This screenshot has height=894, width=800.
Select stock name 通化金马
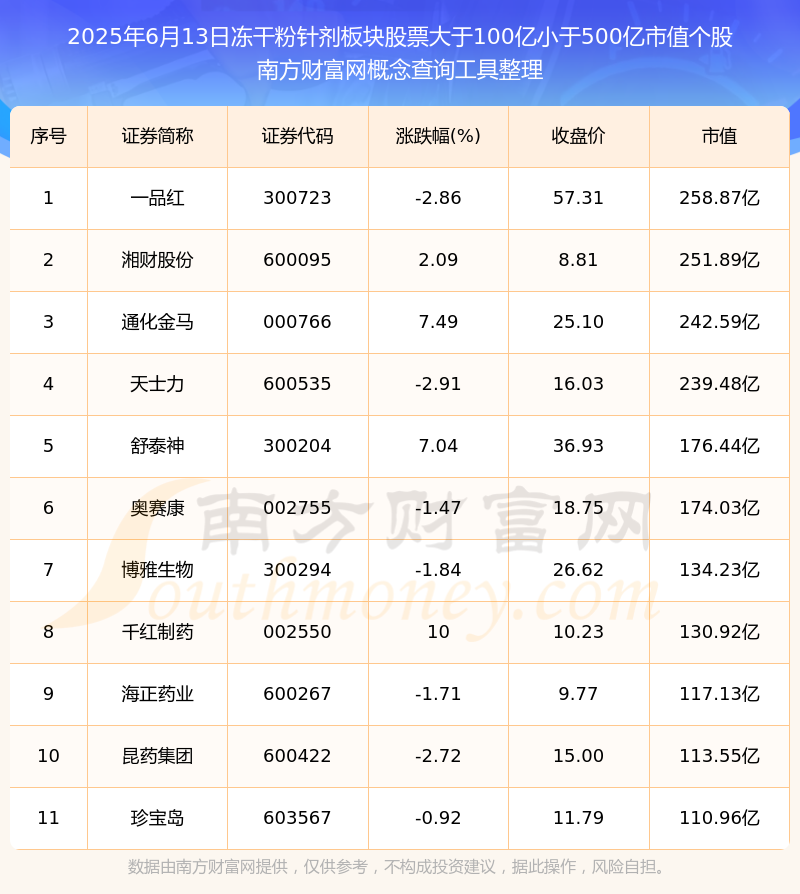click(157, 322)
